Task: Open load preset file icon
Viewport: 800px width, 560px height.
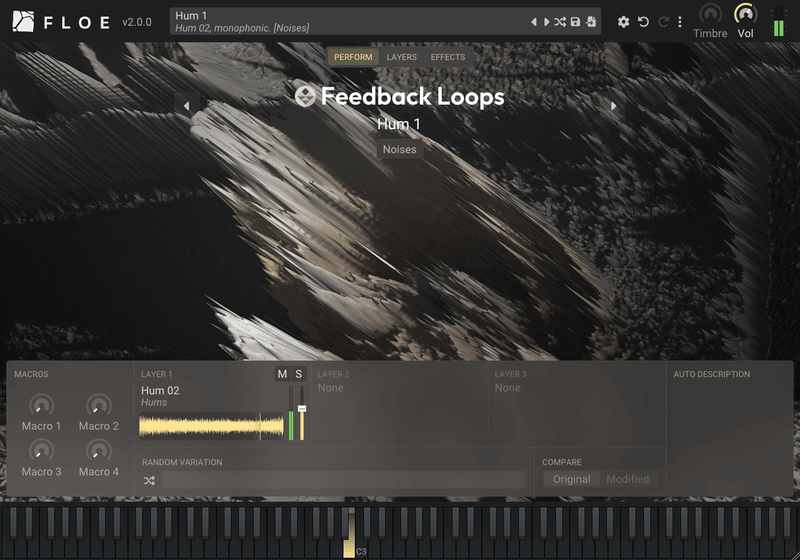Action: [x=591, y=22]
